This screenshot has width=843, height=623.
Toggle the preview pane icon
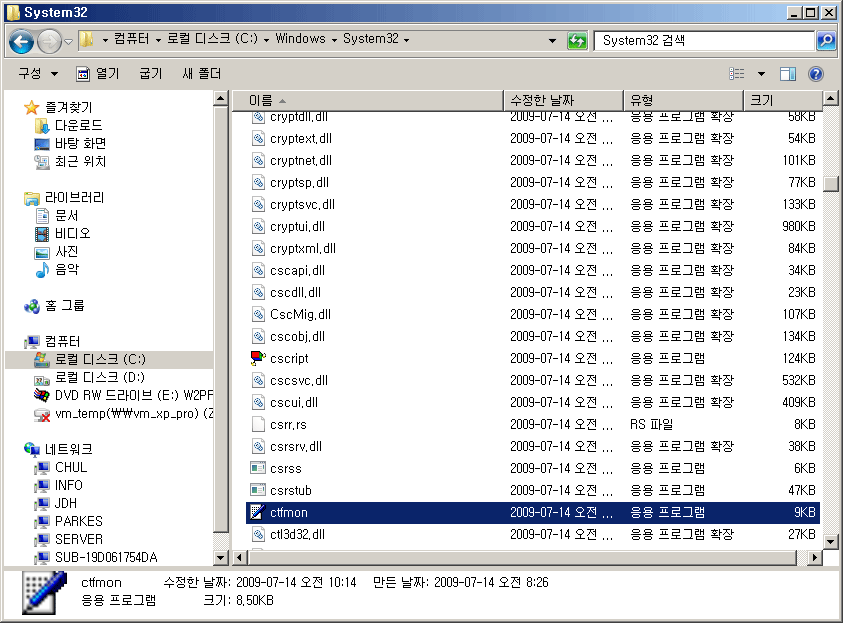click(788, 74)
